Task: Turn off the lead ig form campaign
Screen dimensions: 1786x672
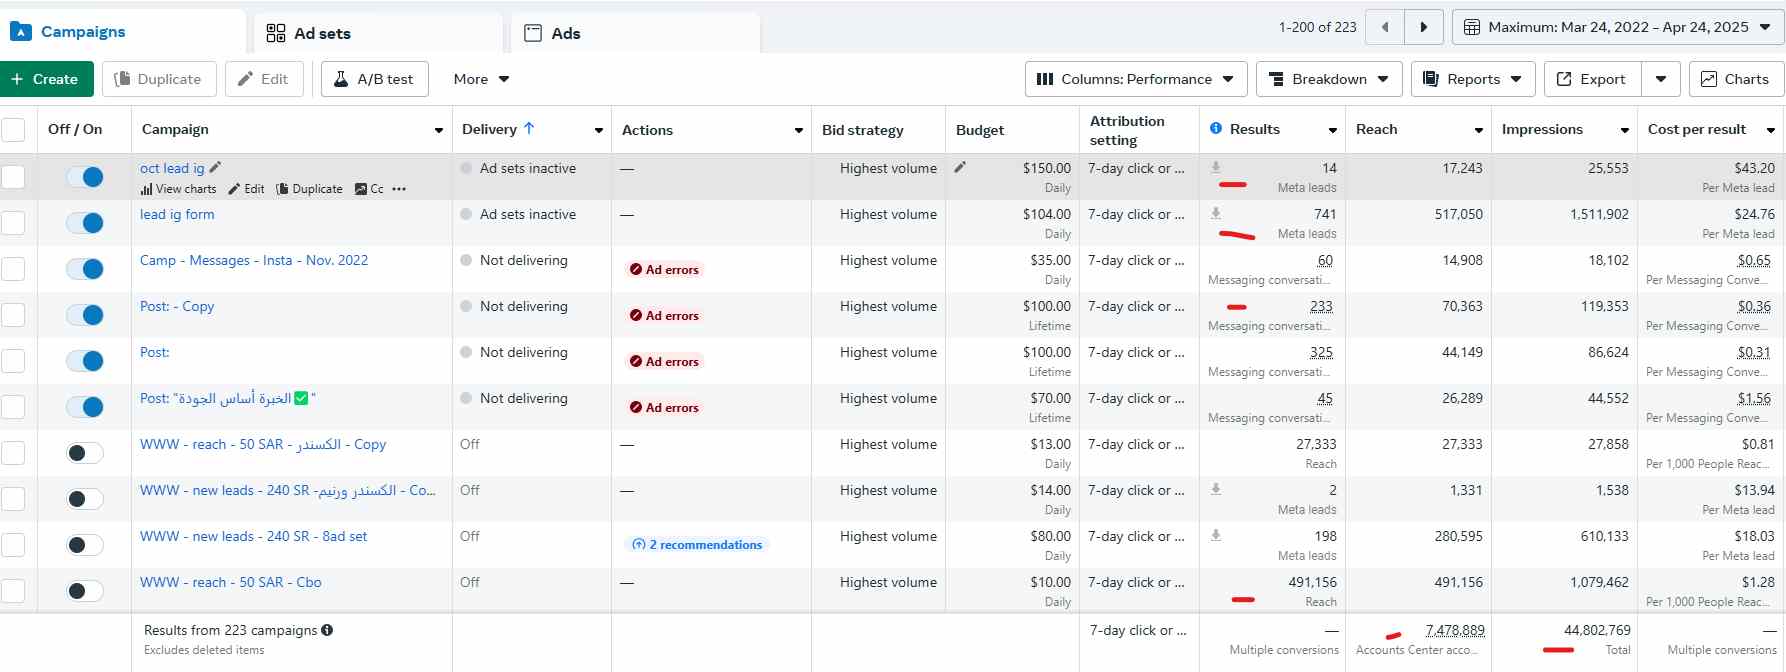Action: [85, 223]
